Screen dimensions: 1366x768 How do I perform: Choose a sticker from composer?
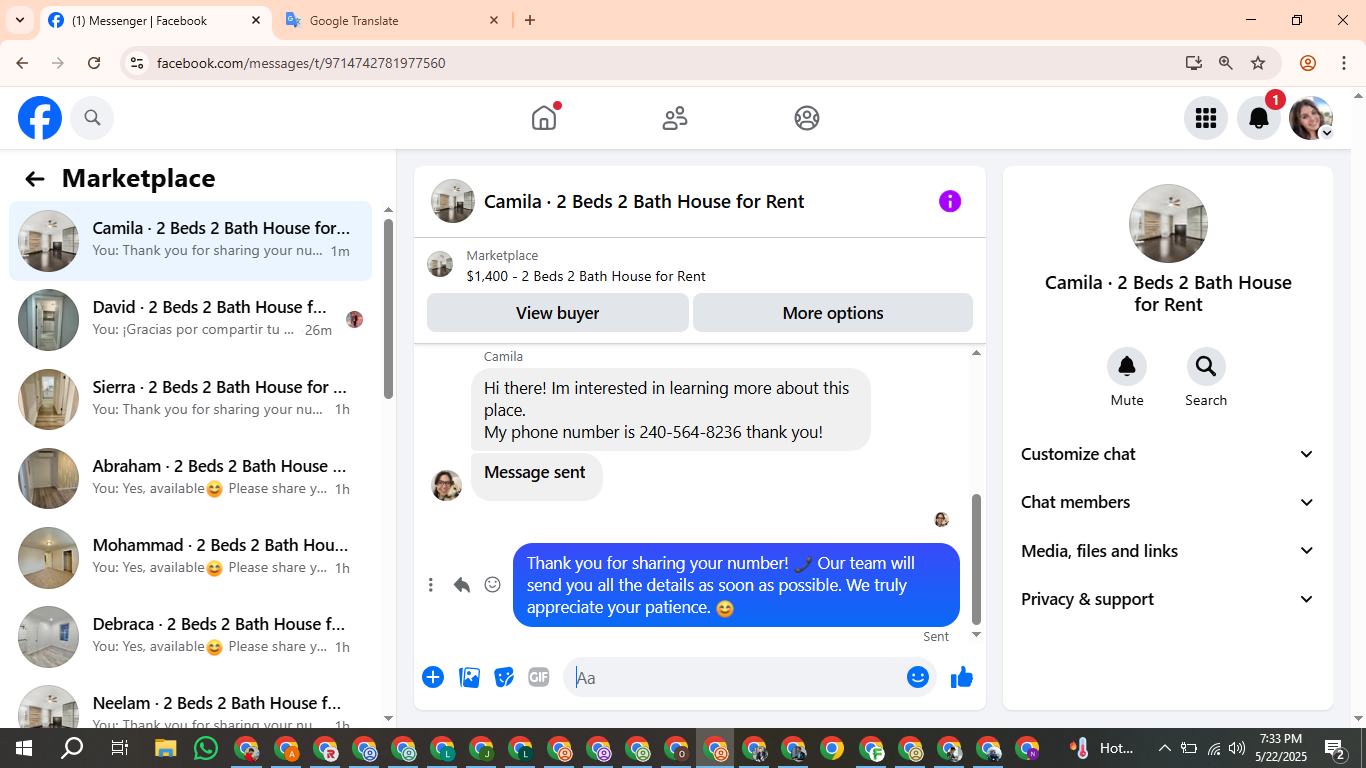tap(504, 677)
